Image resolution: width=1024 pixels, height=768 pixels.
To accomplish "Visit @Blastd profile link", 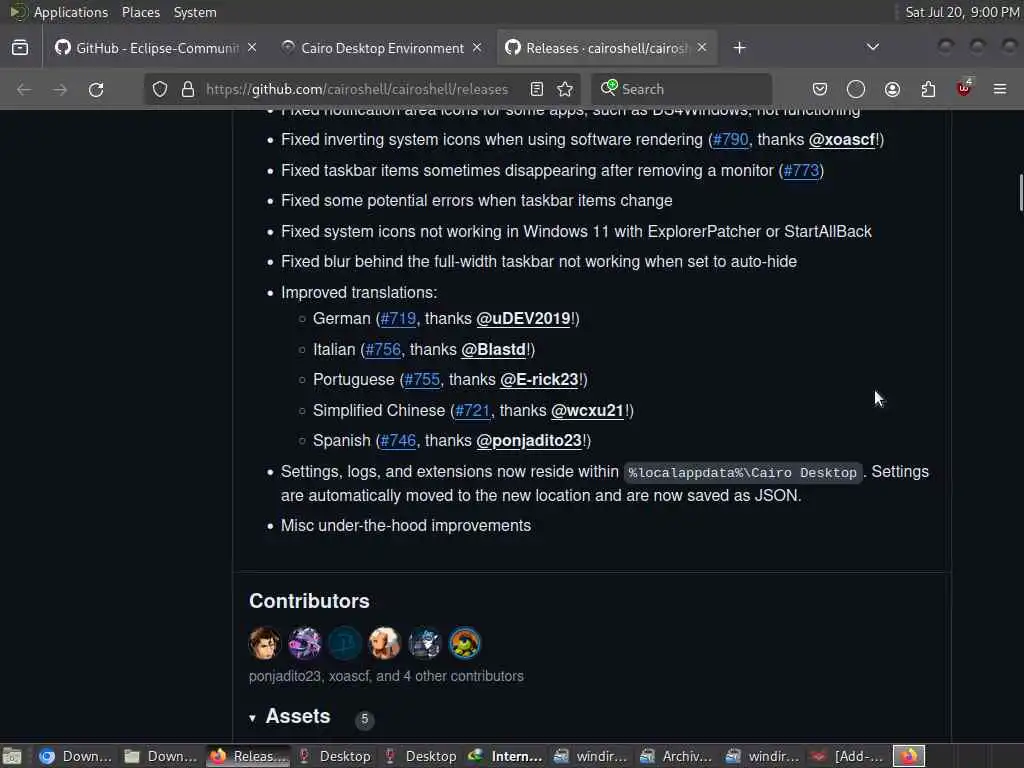I will pyautogui.click(x=494, y=349).
